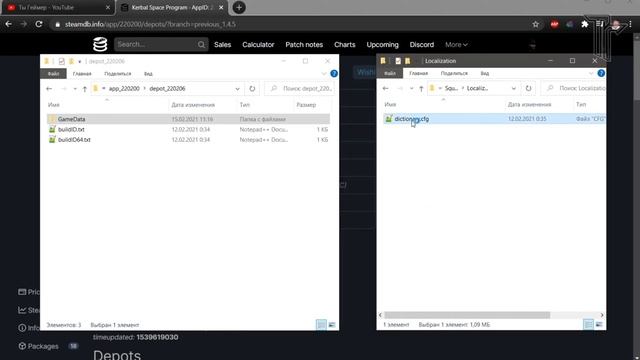
Task: Open the Поделиться tab in depot_220206 window
Action: (x=118, y=73)
